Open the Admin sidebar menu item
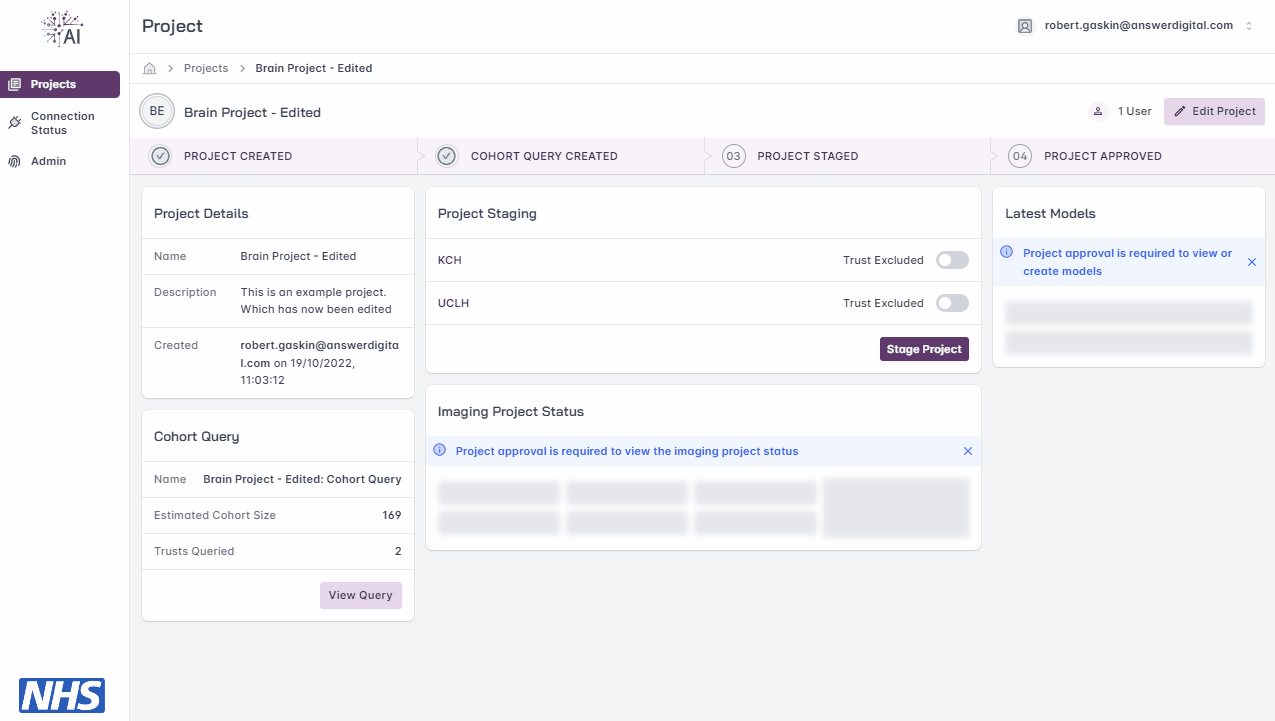 (60, 161)
